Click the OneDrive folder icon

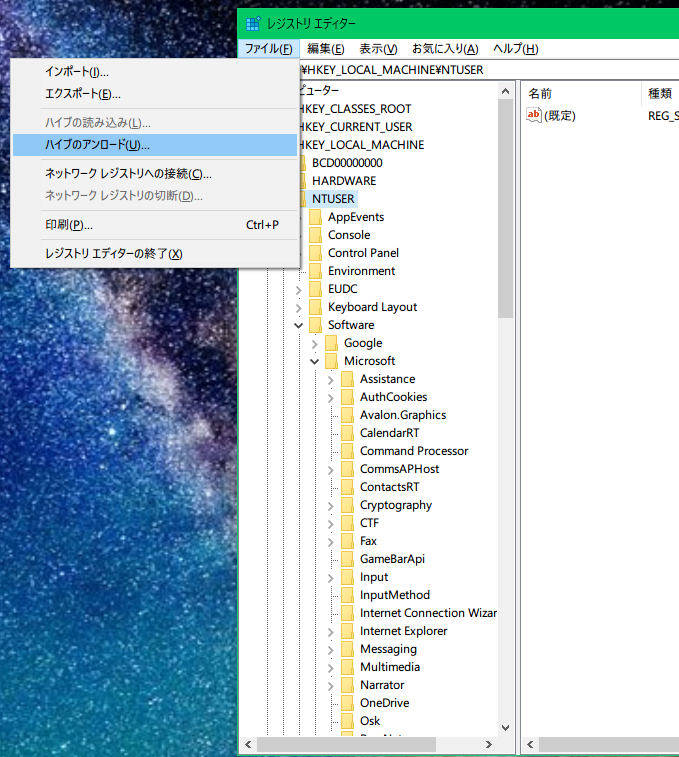pos(347,703)
